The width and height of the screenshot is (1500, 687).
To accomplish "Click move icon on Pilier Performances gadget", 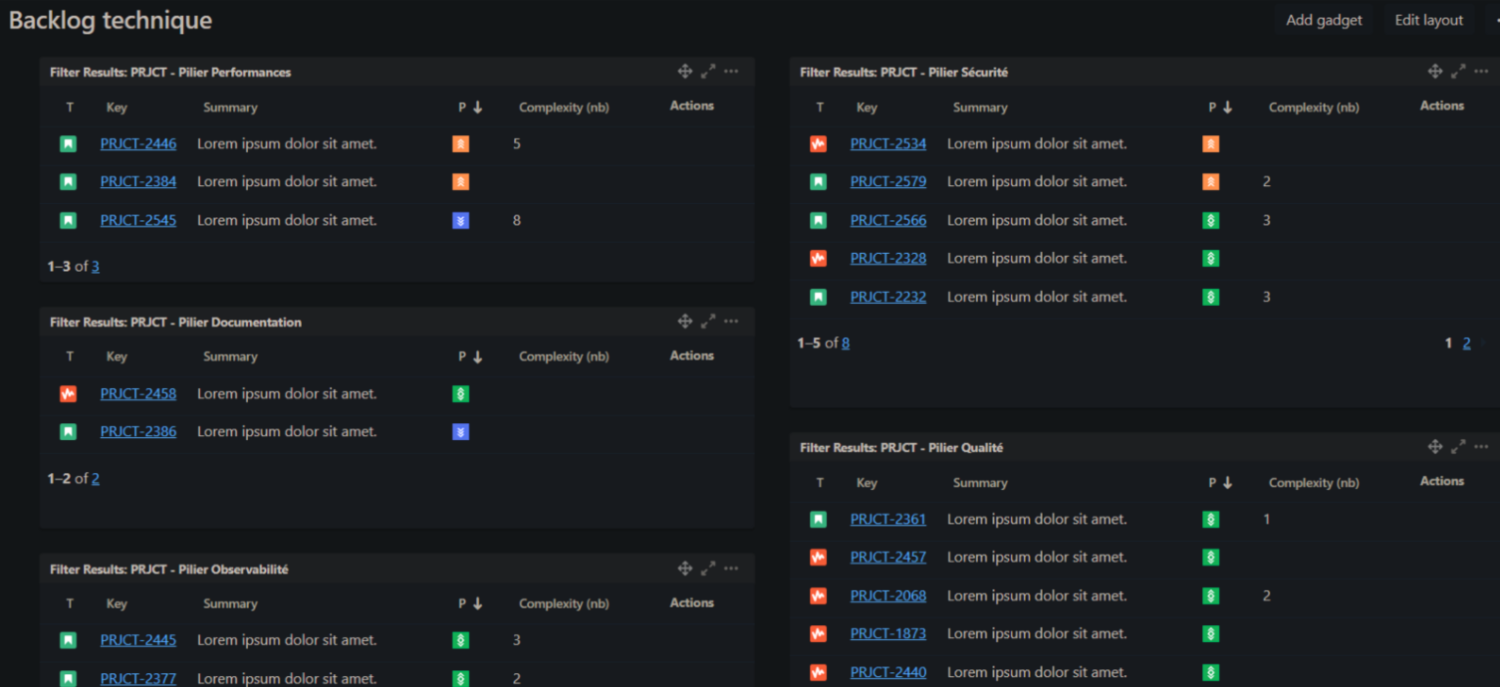I will (x=685, y=71).
